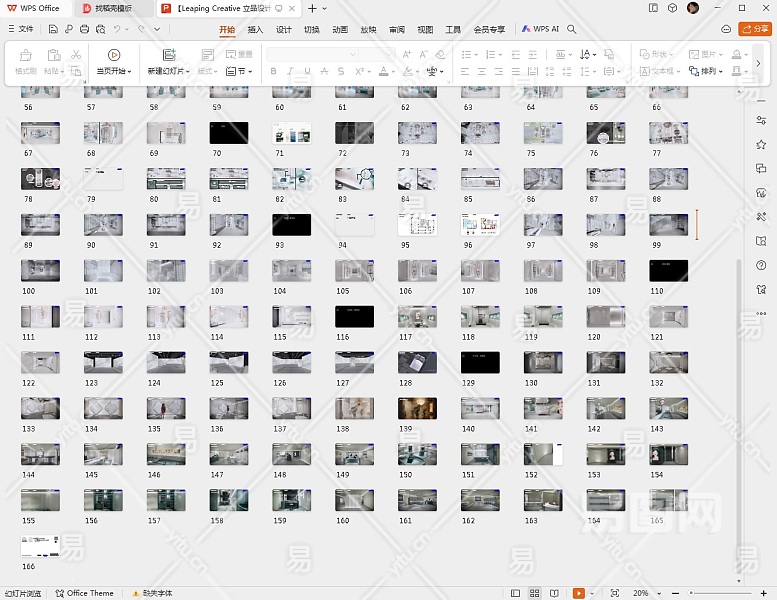Toggle slide sorter view button in status bar
The height and width of the screenshot is (600, 777).
point(536,593)
